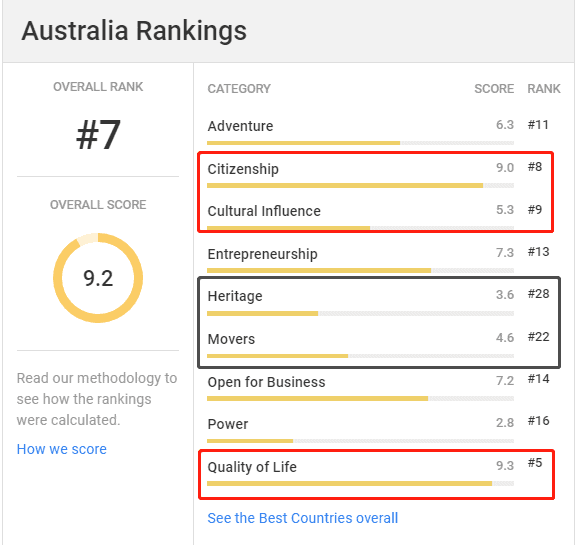Image resolution: width=575 pixels, height=545 pixels.
Task: Click the CATEGORY column header
Action: (x=239, y=89)
